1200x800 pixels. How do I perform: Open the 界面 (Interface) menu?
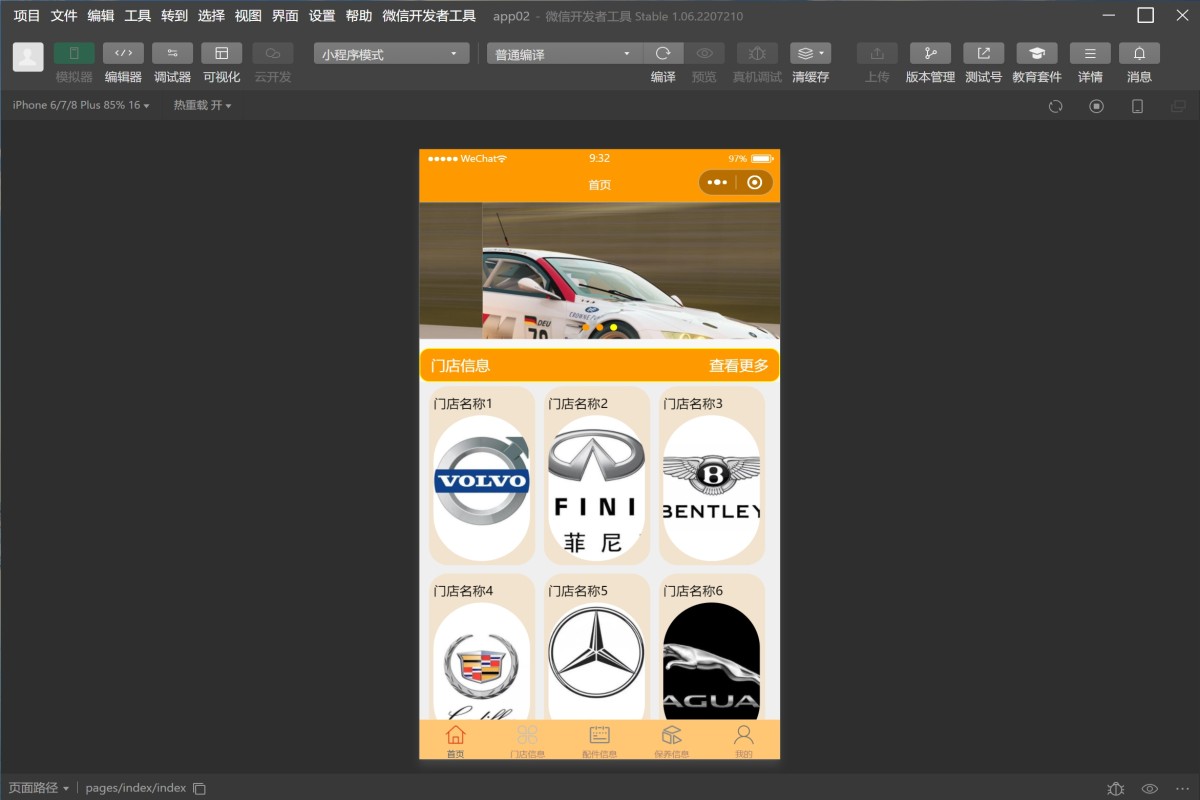285,16
